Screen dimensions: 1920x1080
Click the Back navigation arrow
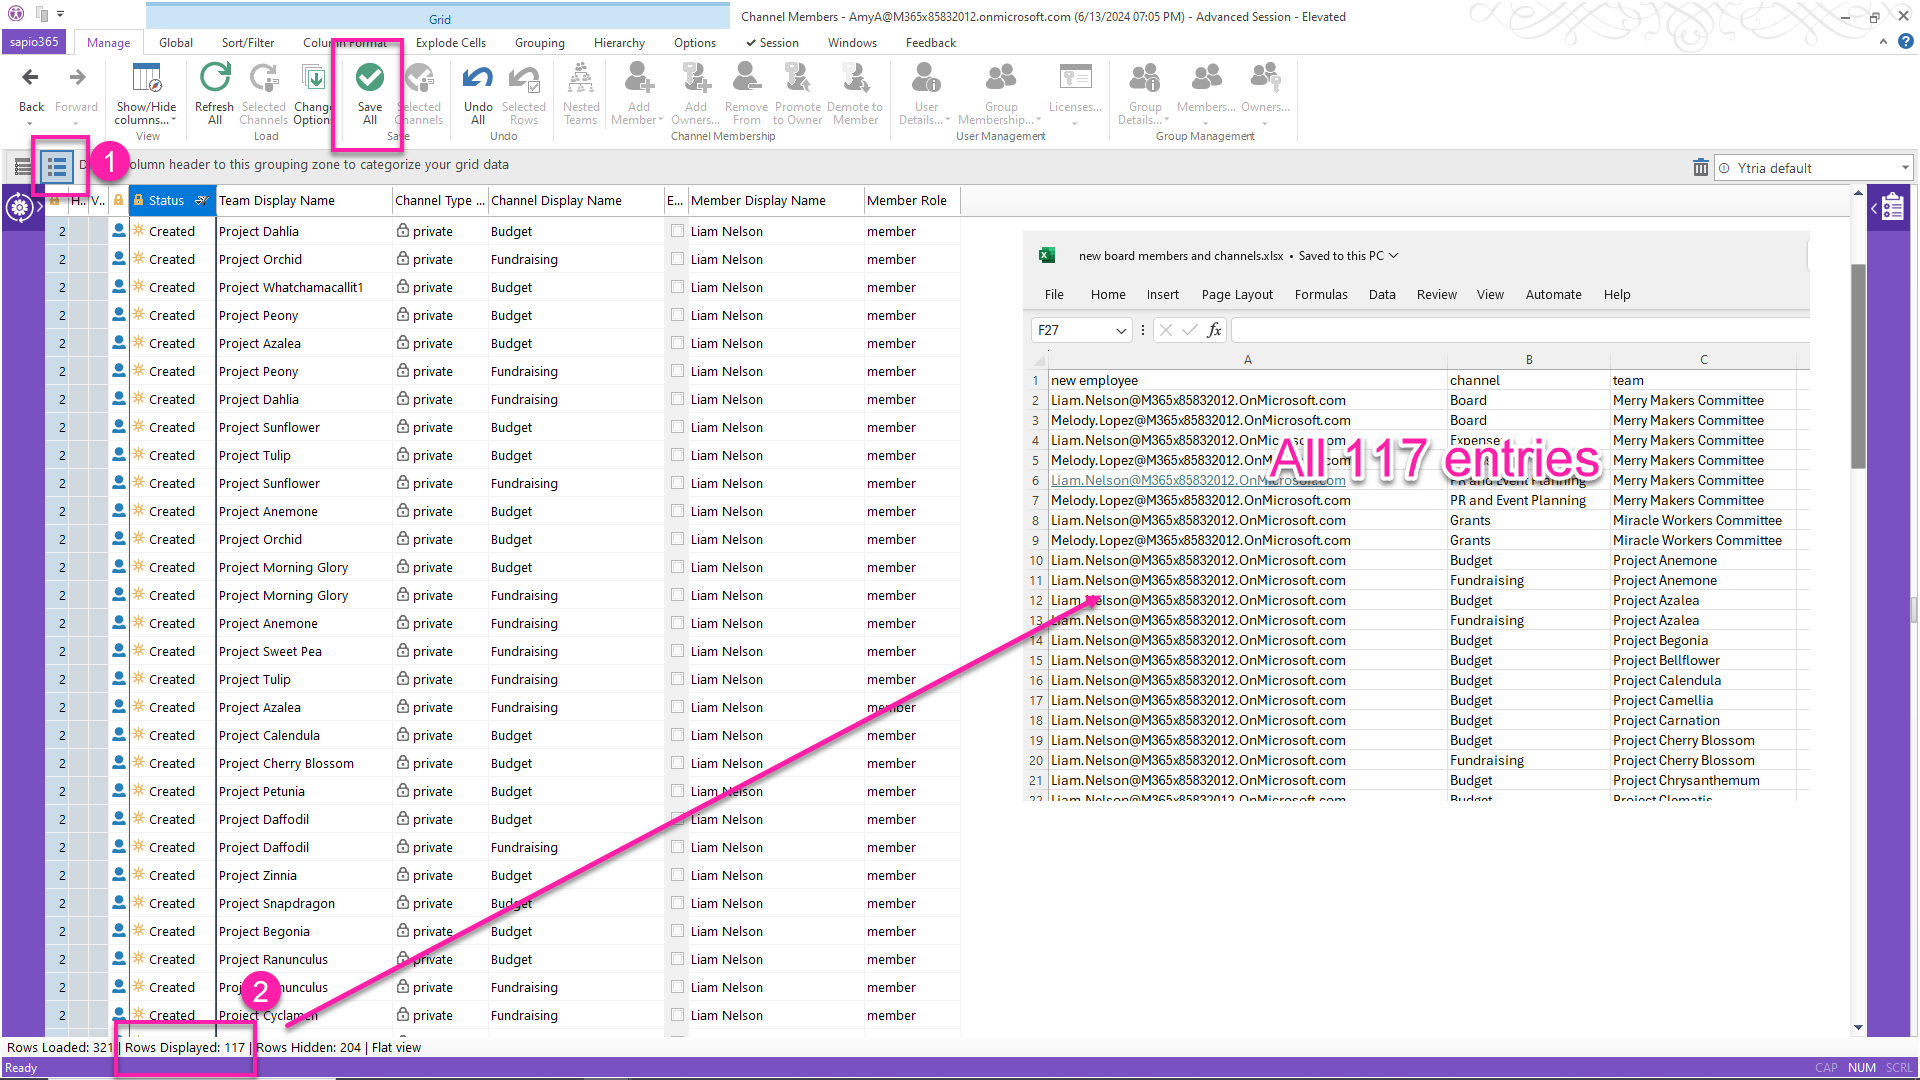pyautogui.click(x=31, y=78)
